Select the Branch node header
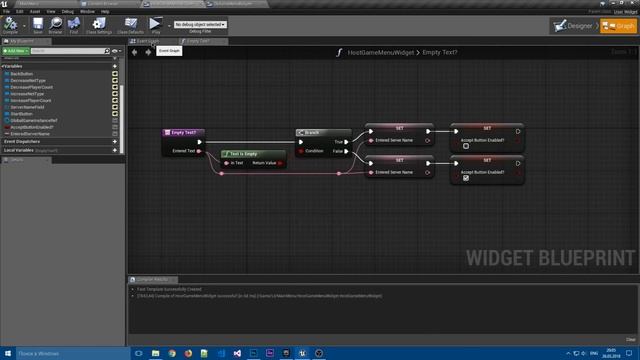This screenshot has width=640, height=360. pos(324,133)
